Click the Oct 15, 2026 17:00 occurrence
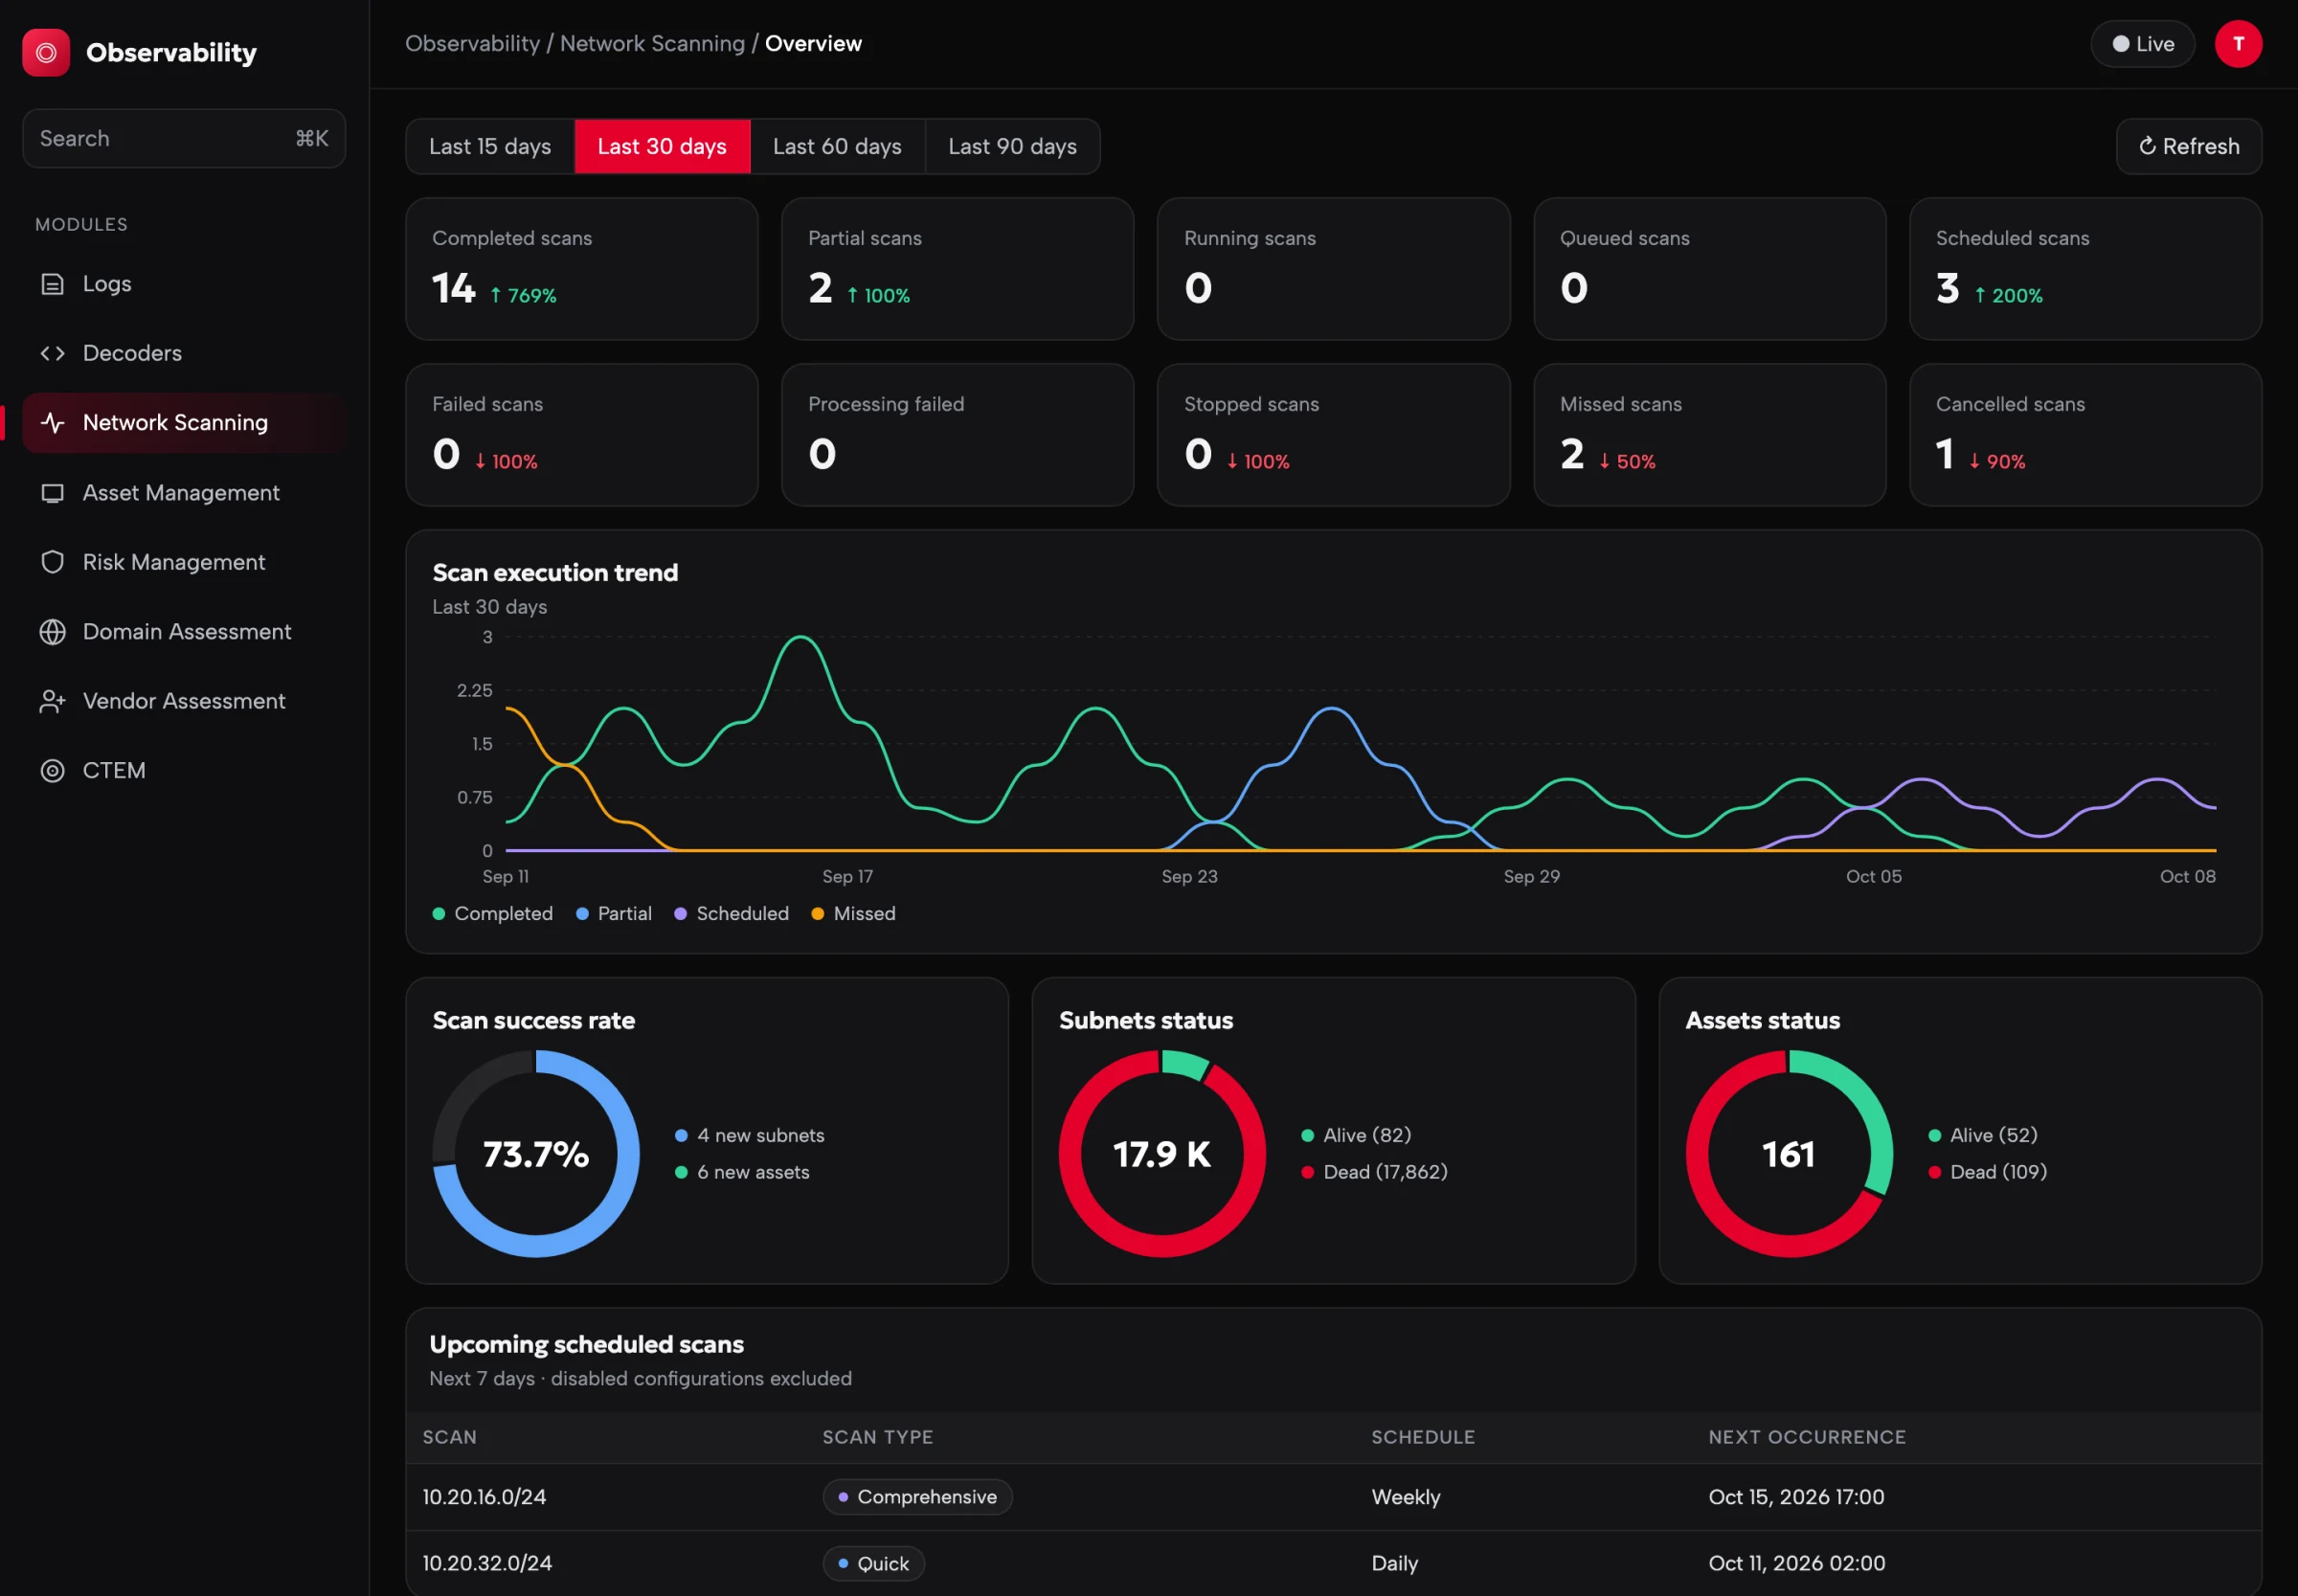 click(x=1796, y=1497)
